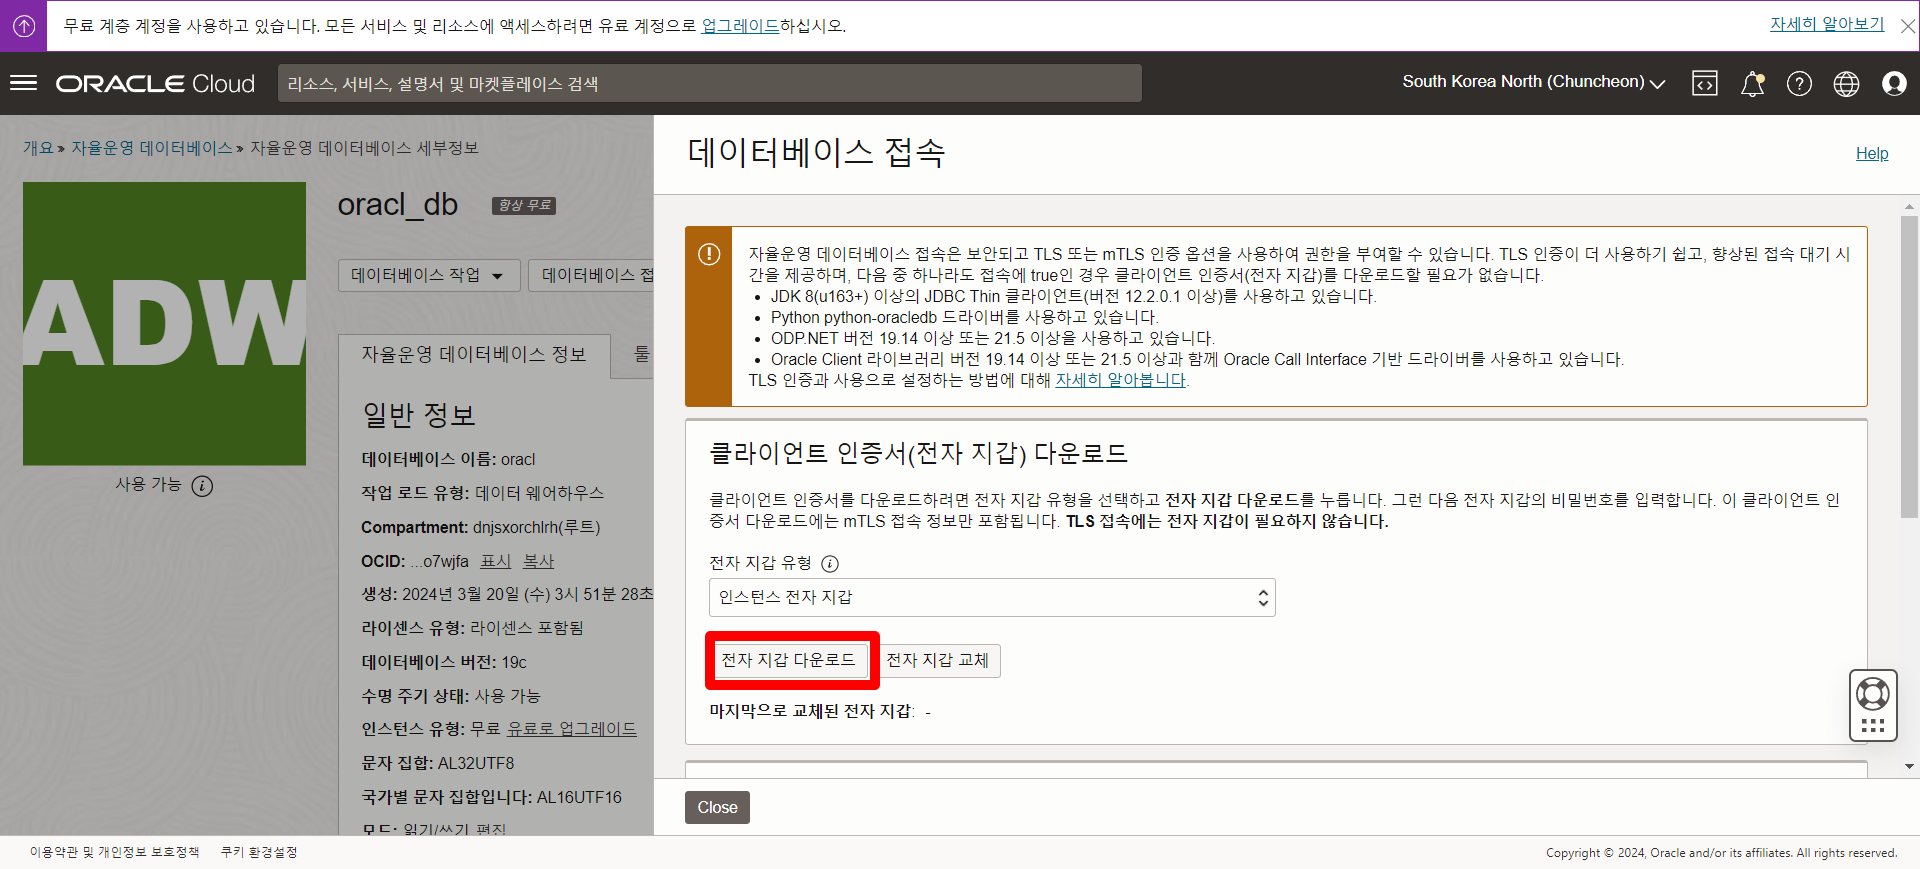This screenshot has height=869, width=1920.
Task: Dismiss the free tier banner
Action: click(1908, 26)
